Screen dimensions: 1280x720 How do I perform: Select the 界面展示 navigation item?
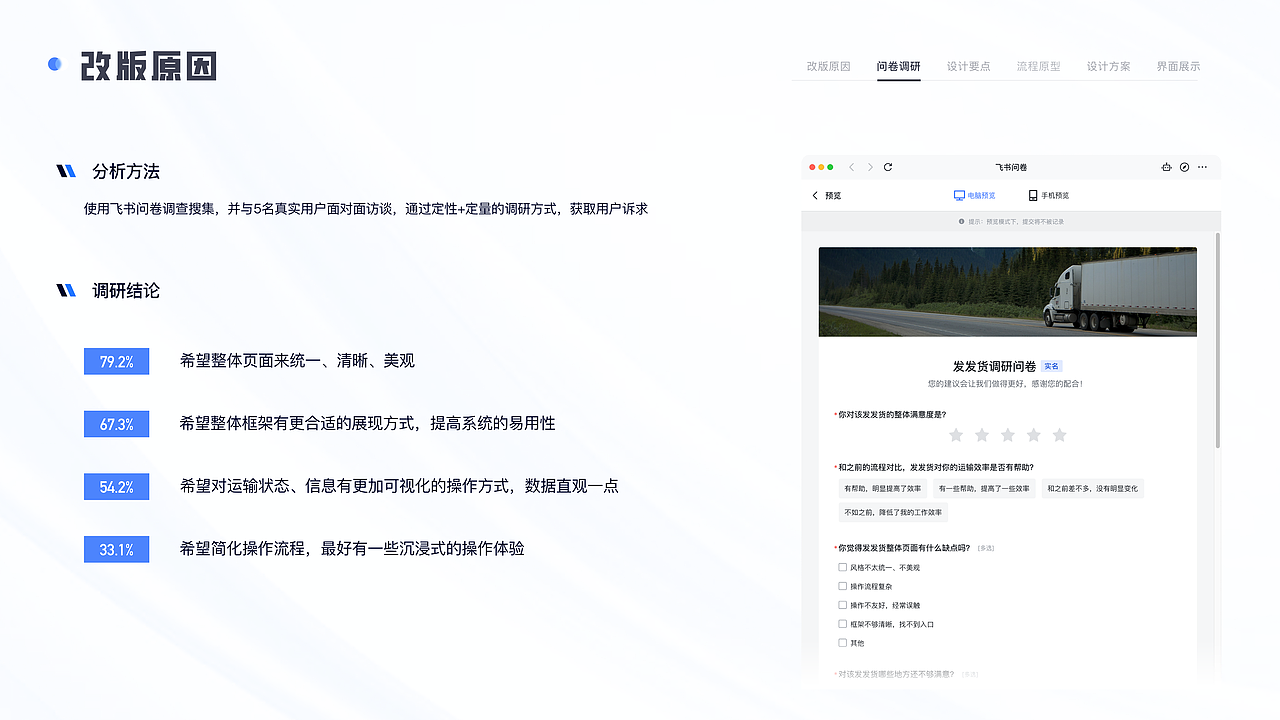(x=1176, y=65)
